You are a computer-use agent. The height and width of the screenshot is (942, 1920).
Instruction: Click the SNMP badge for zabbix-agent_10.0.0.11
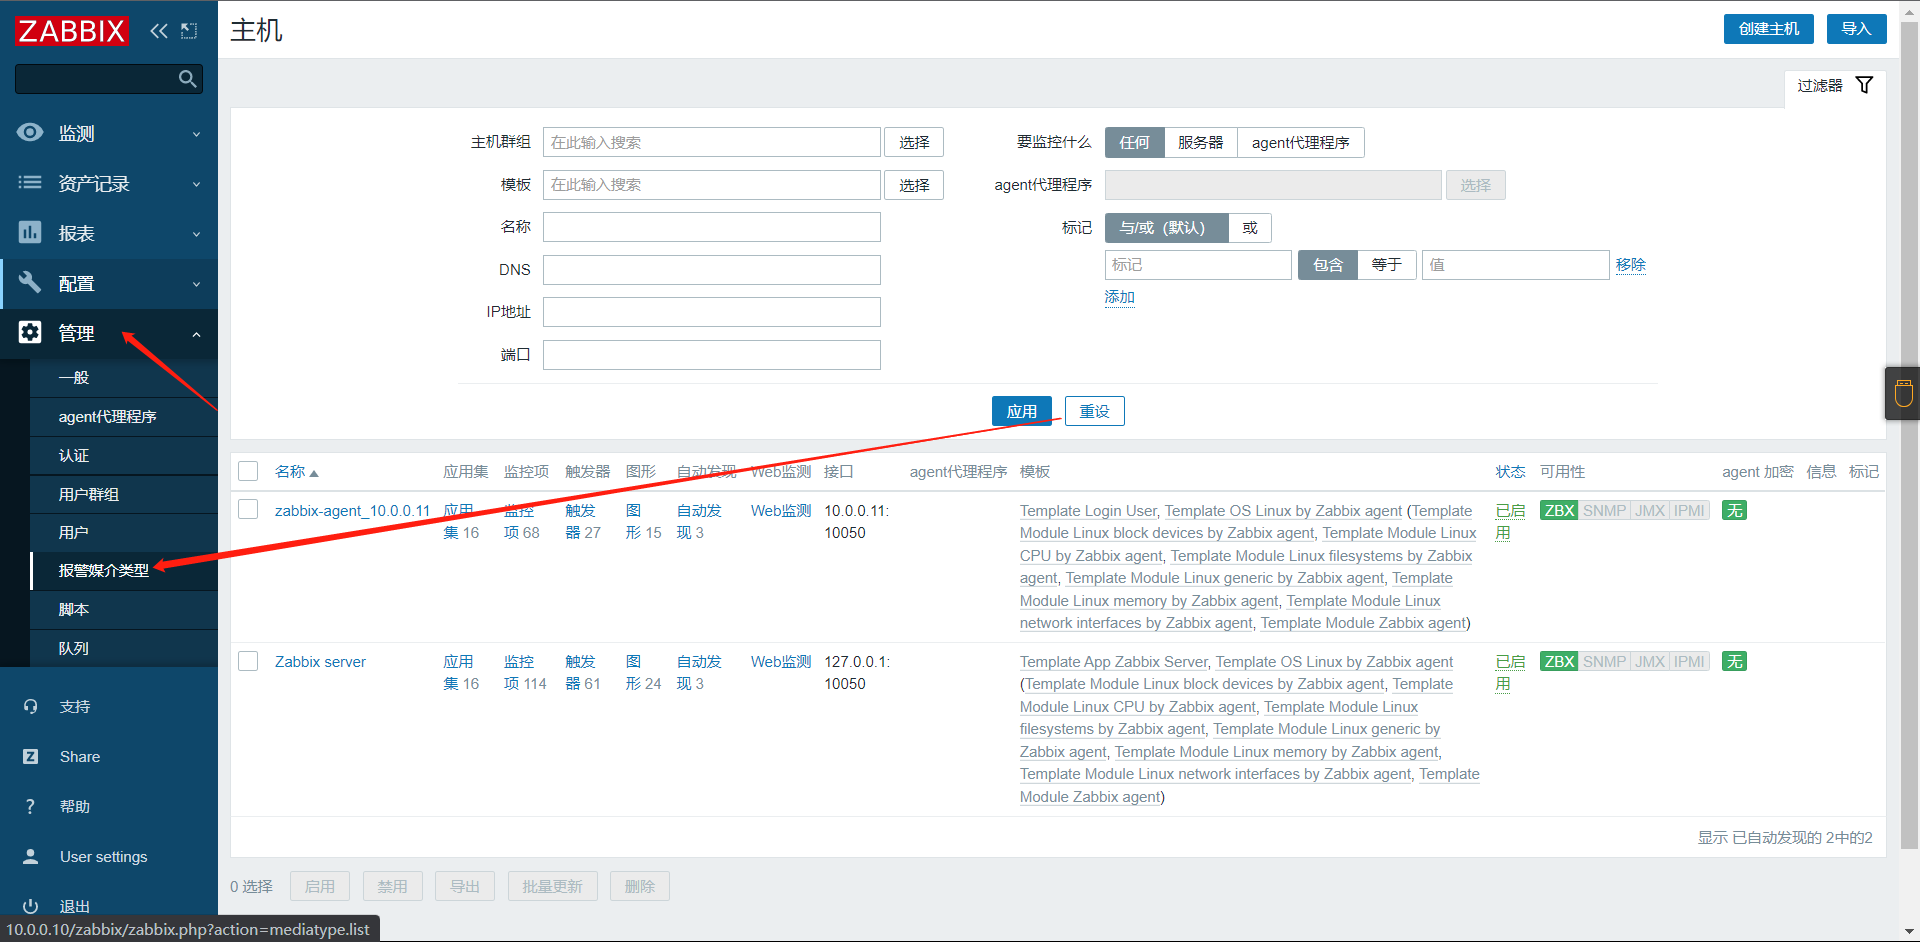[1604, 511]
